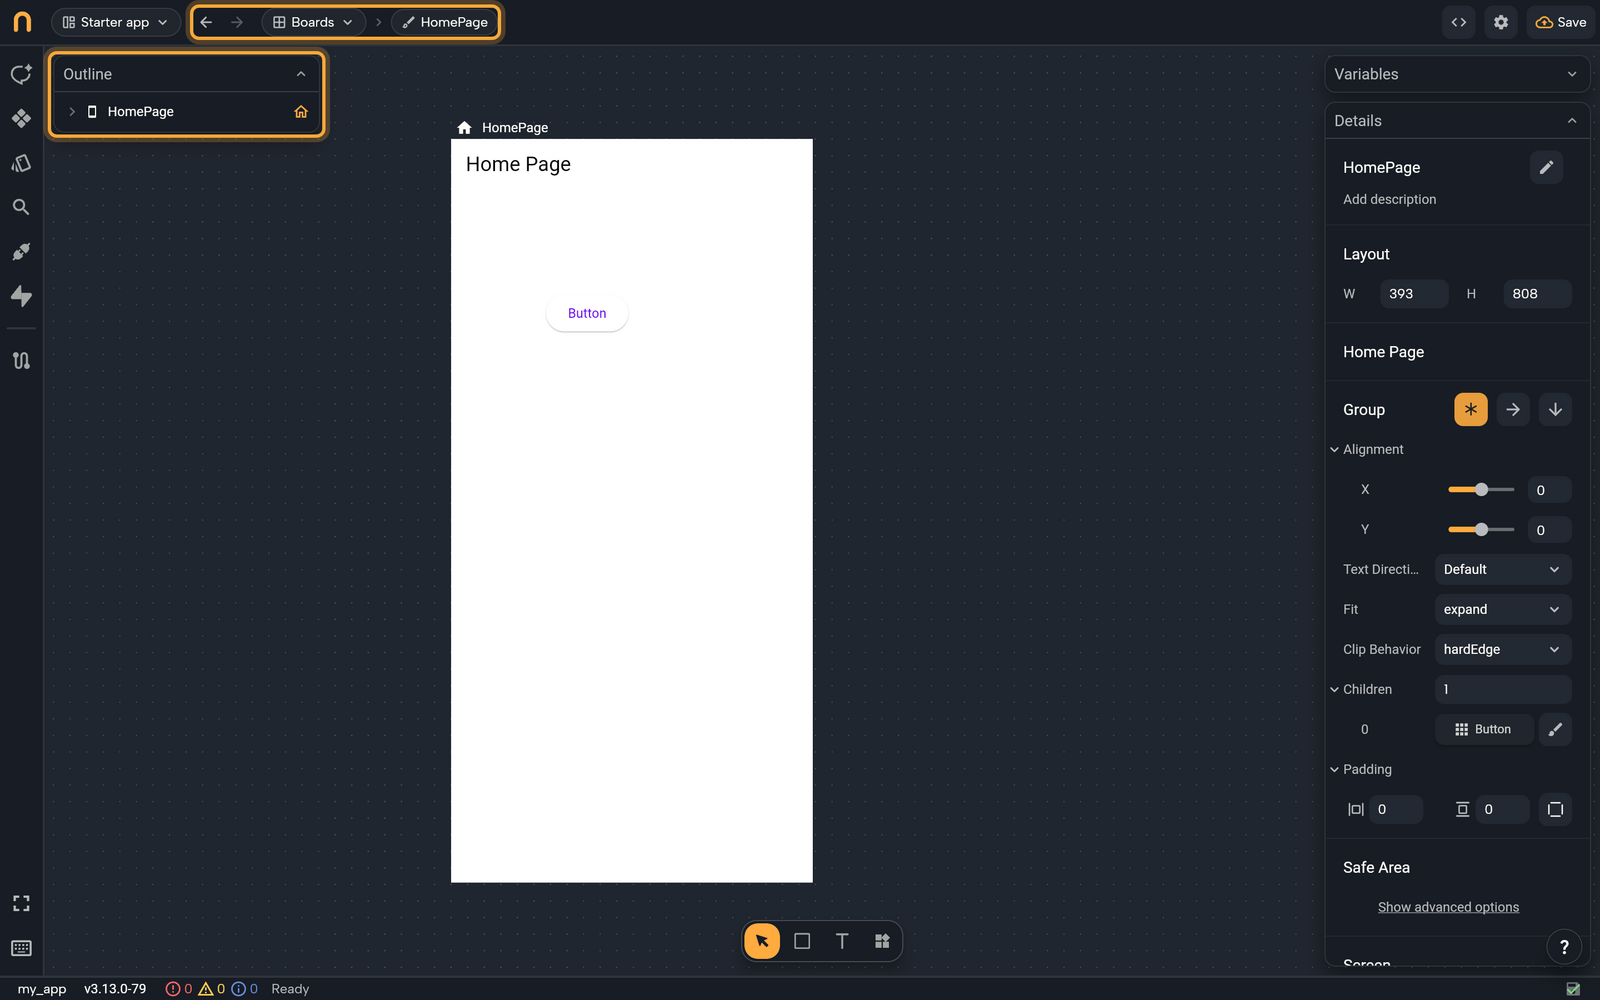The width and height of the screenshot is (1600, 1000).
Task: Open keyboard shortcuts icon
Action: point(21,948)
